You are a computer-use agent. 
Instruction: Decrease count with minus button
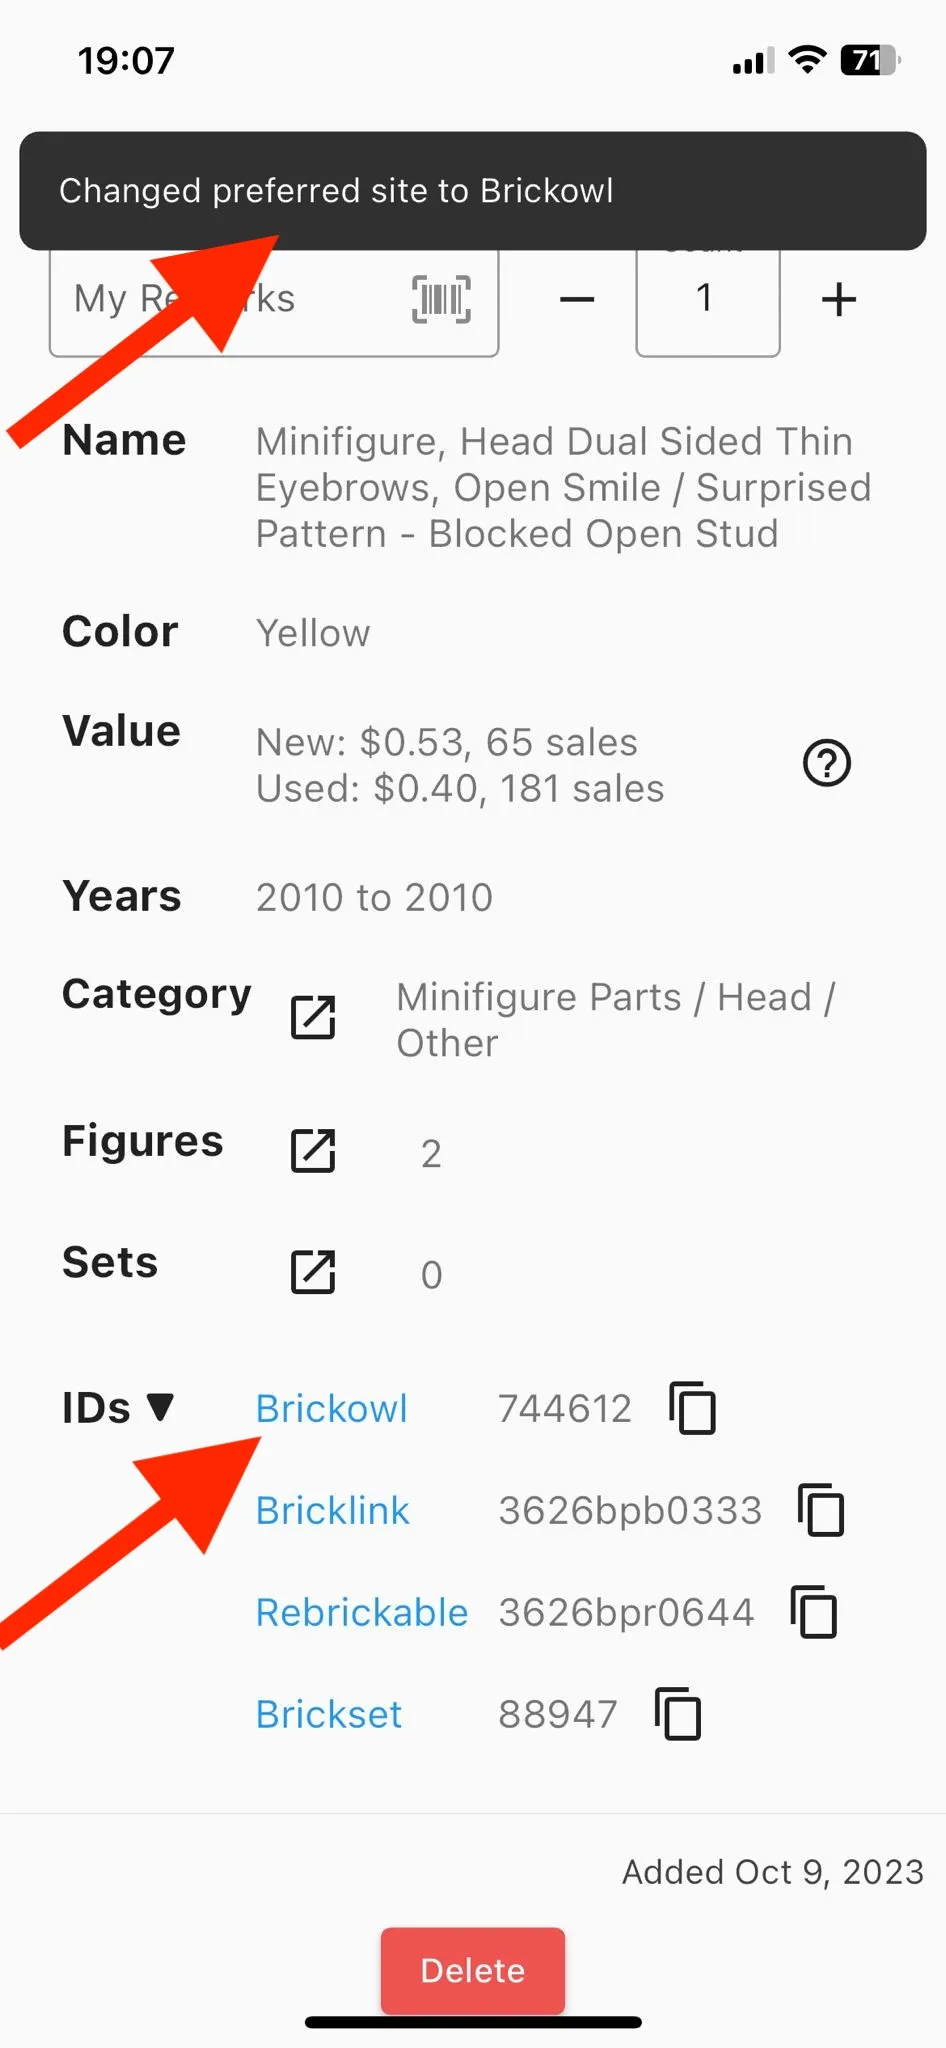click(x=577, y=299)
